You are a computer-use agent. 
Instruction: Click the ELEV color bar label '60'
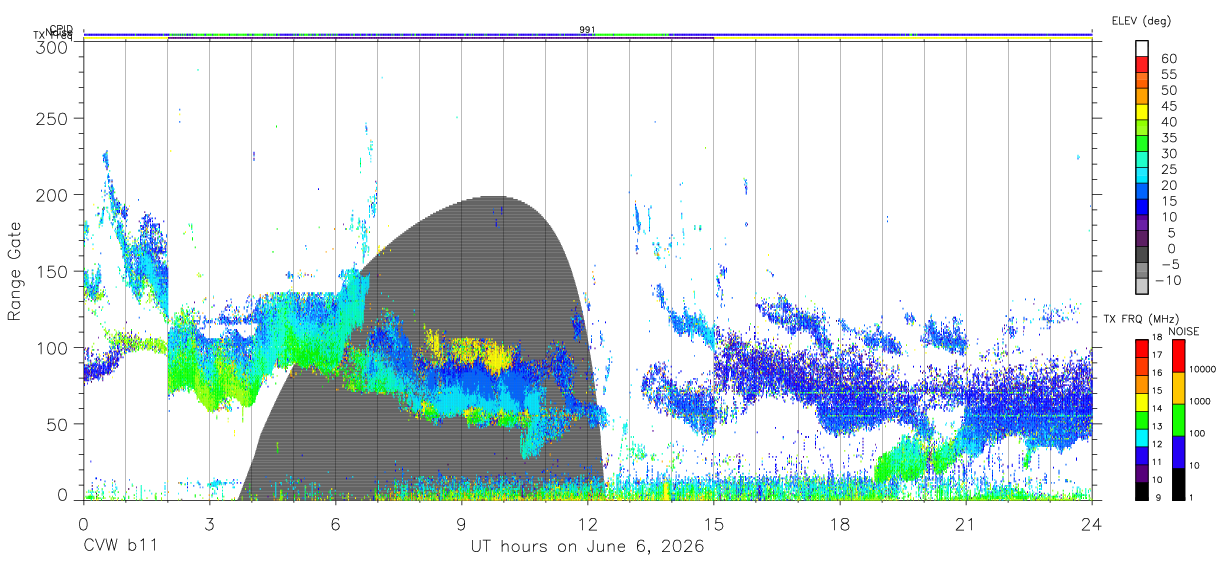[x=1169, y=59]
